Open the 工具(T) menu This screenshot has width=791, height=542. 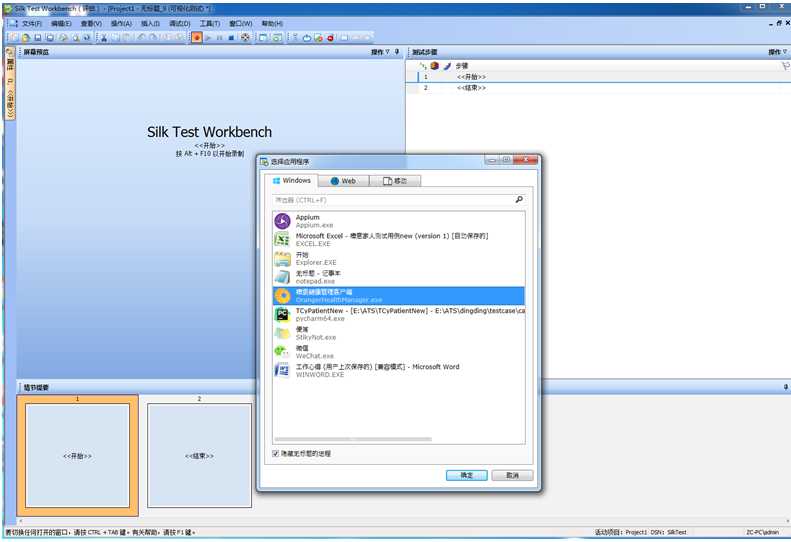[x=210, y=23]
